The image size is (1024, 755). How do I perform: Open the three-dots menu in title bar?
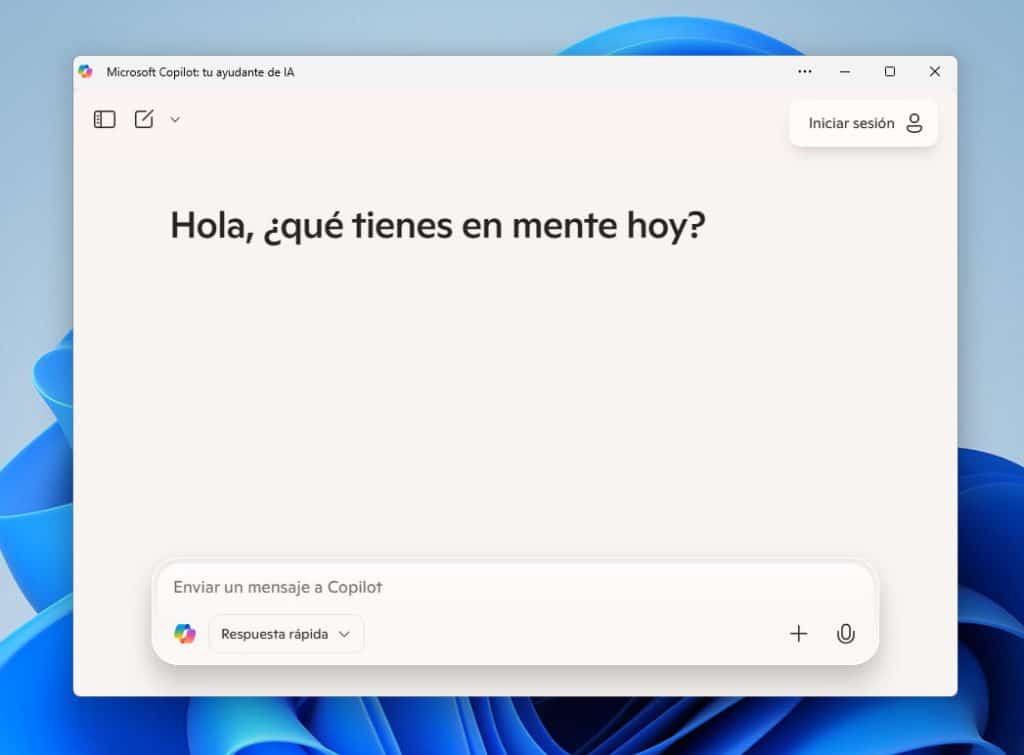click(x=805, y=71)
